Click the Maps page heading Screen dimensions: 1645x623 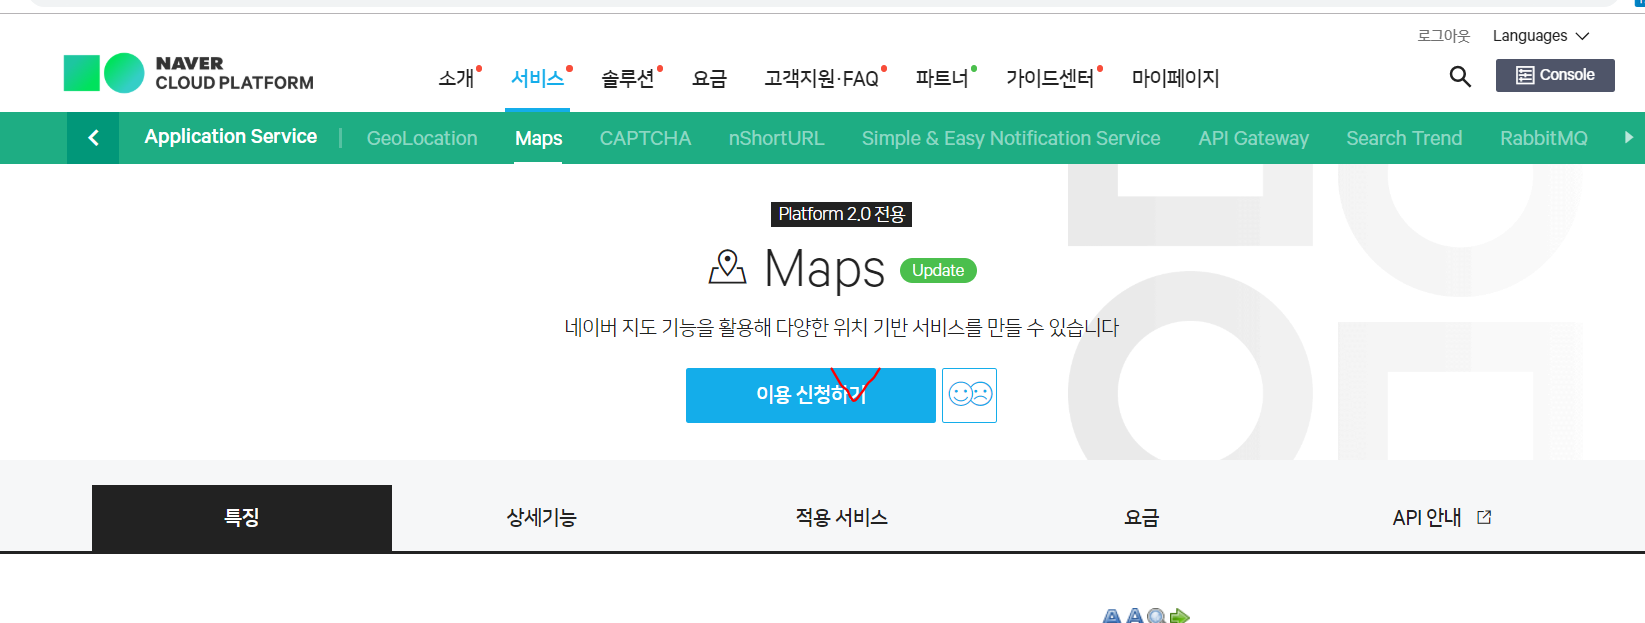825,268
